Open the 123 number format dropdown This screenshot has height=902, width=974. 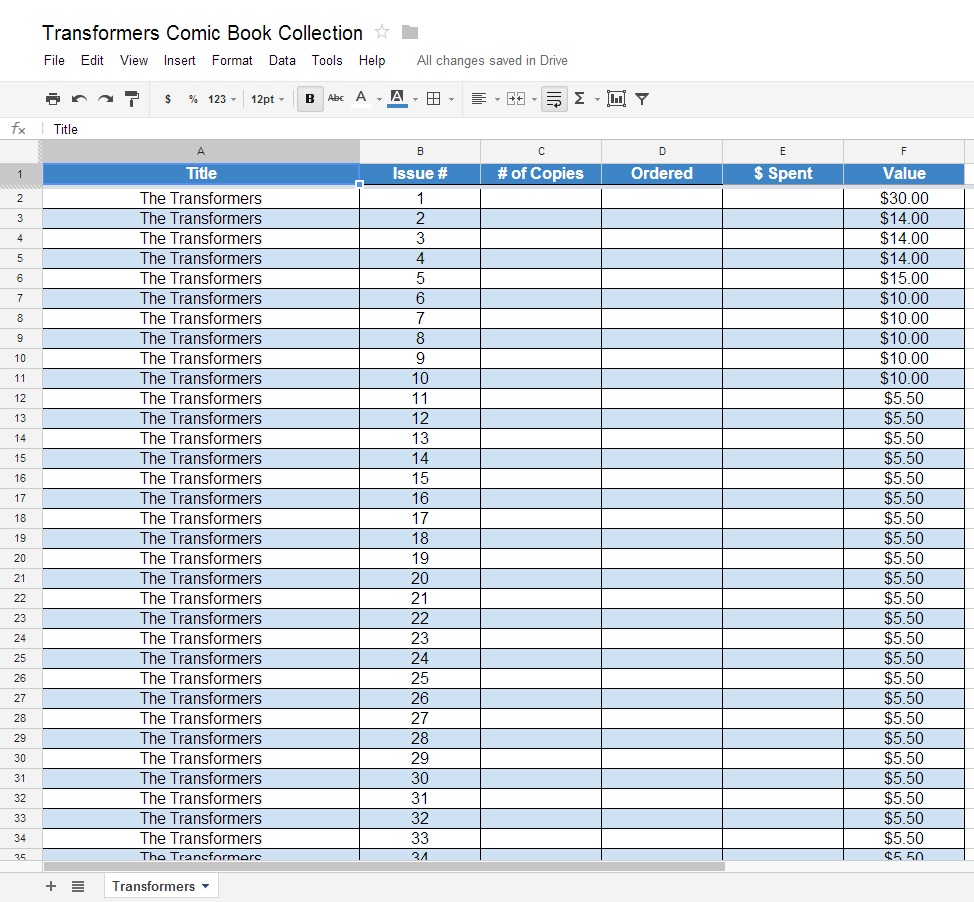click(222, 99)
